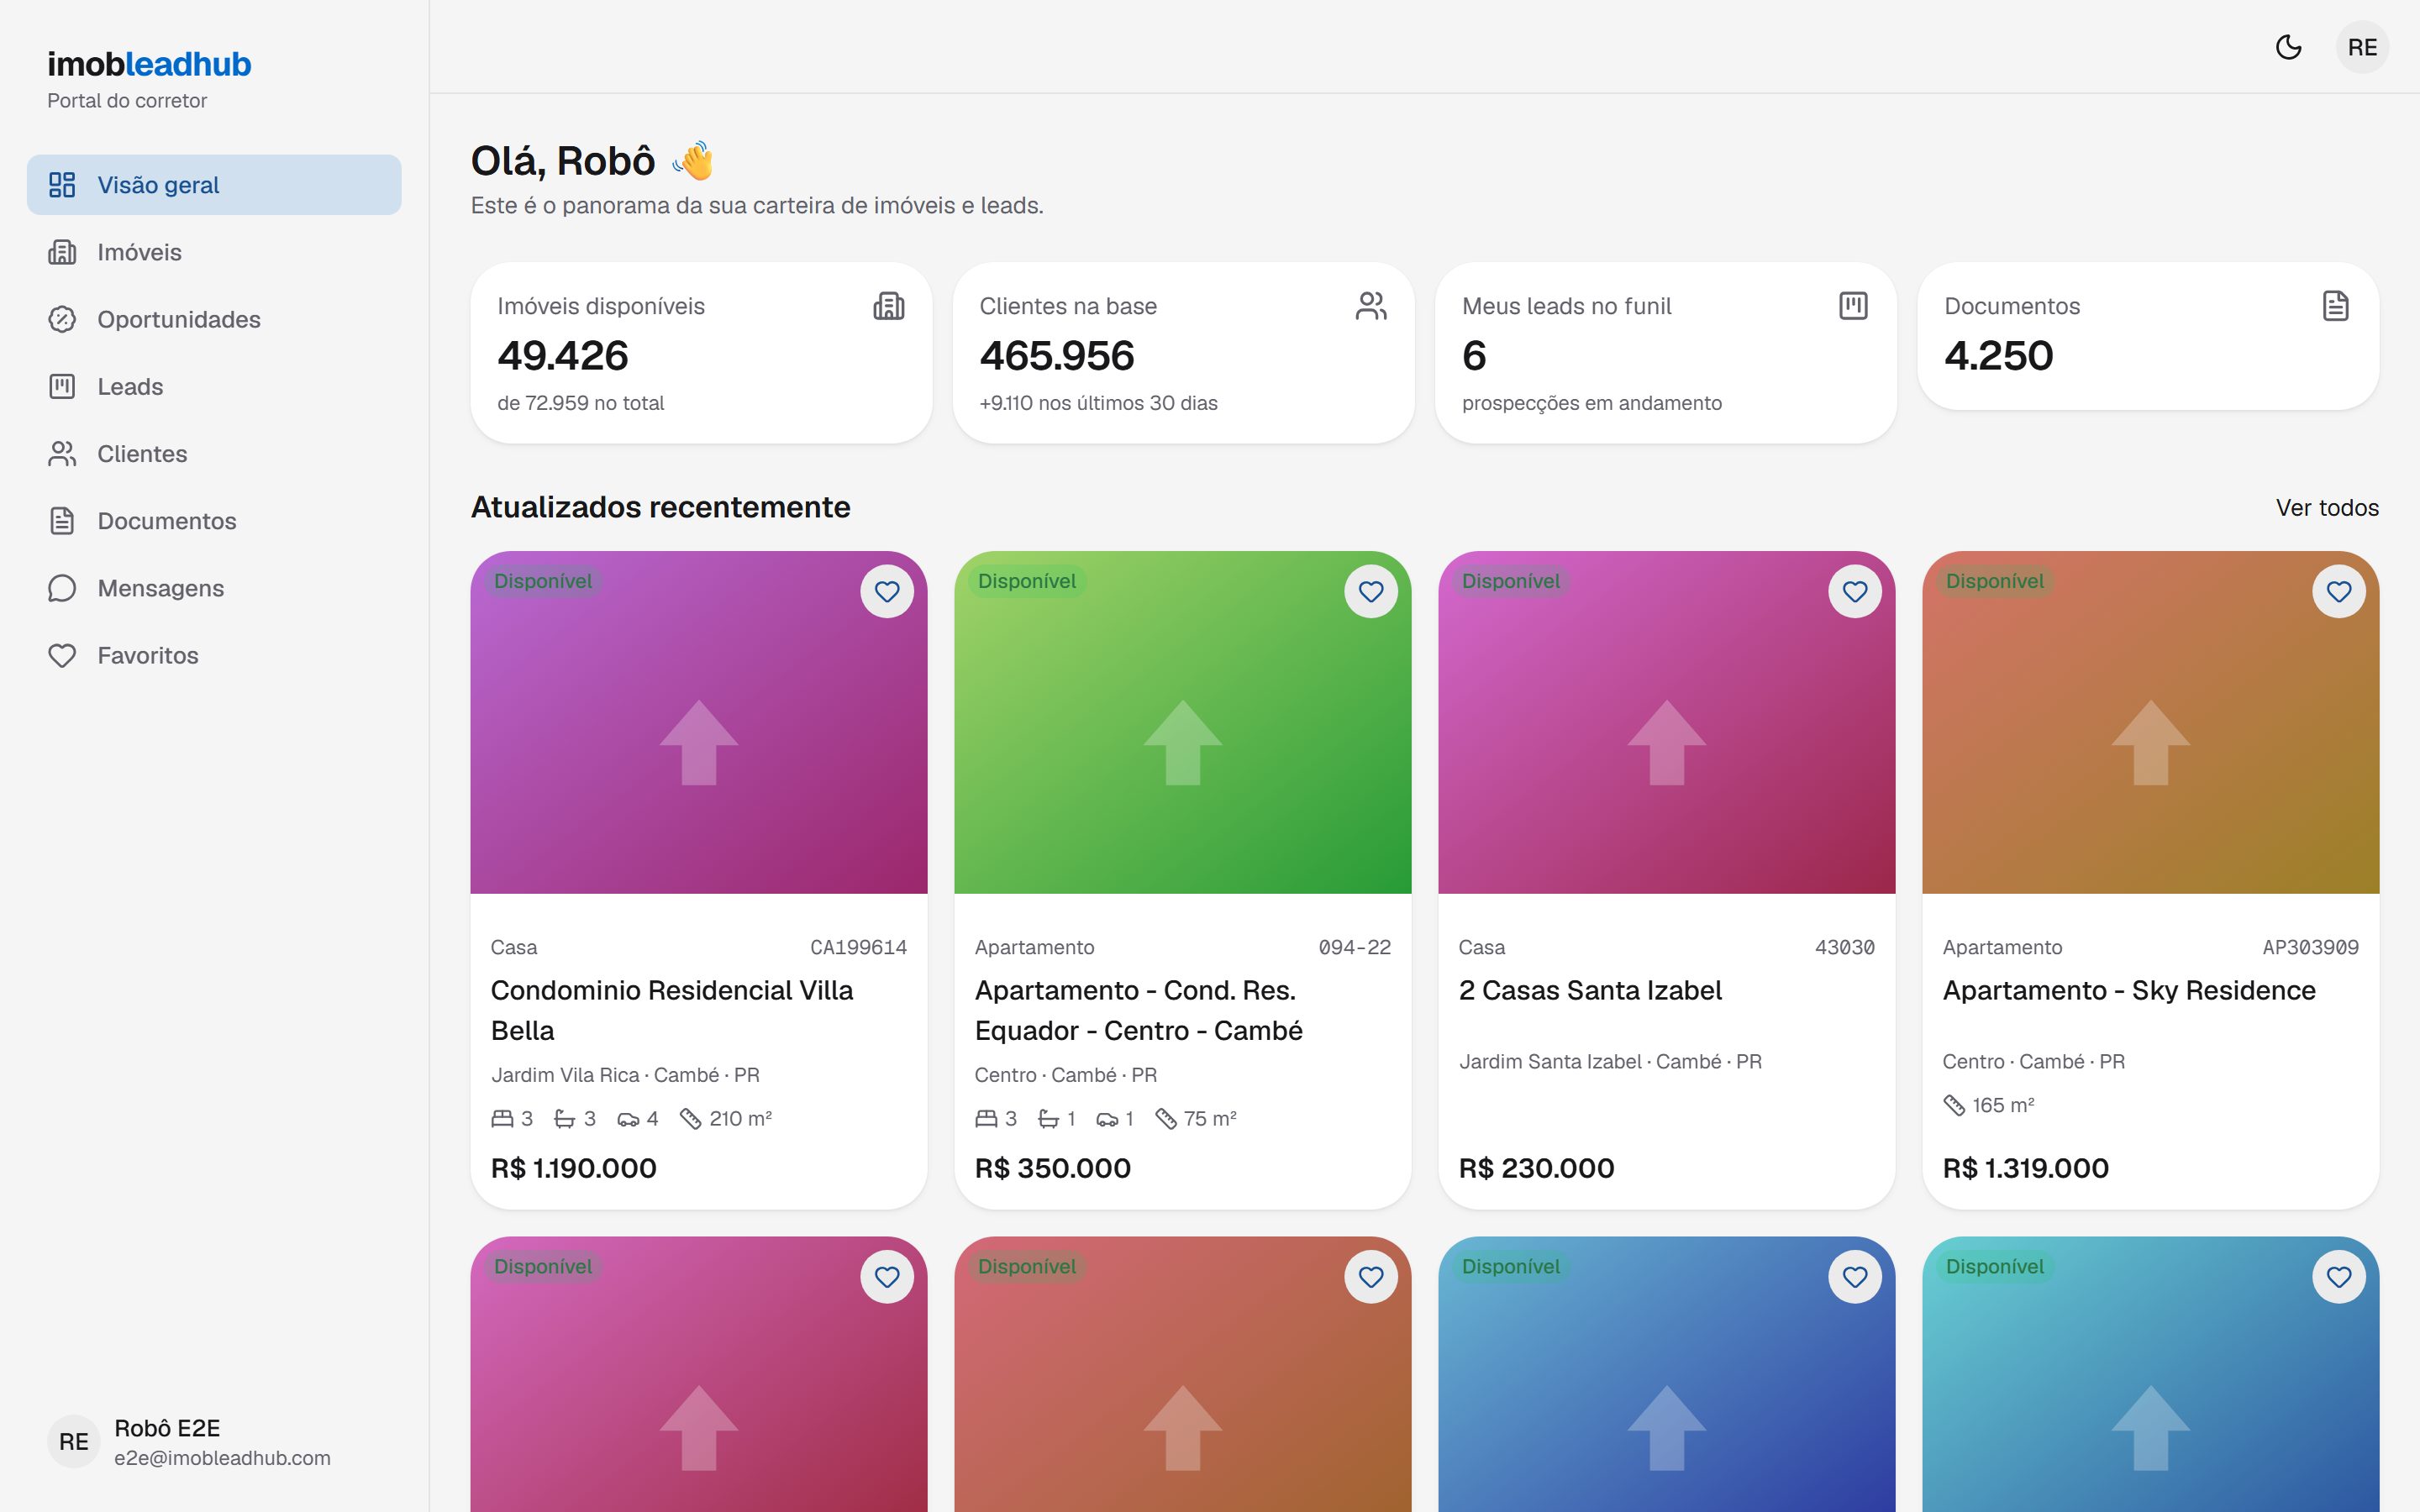
Task: Click the price R$ 1.190.000
Action: click(574, 1168)
